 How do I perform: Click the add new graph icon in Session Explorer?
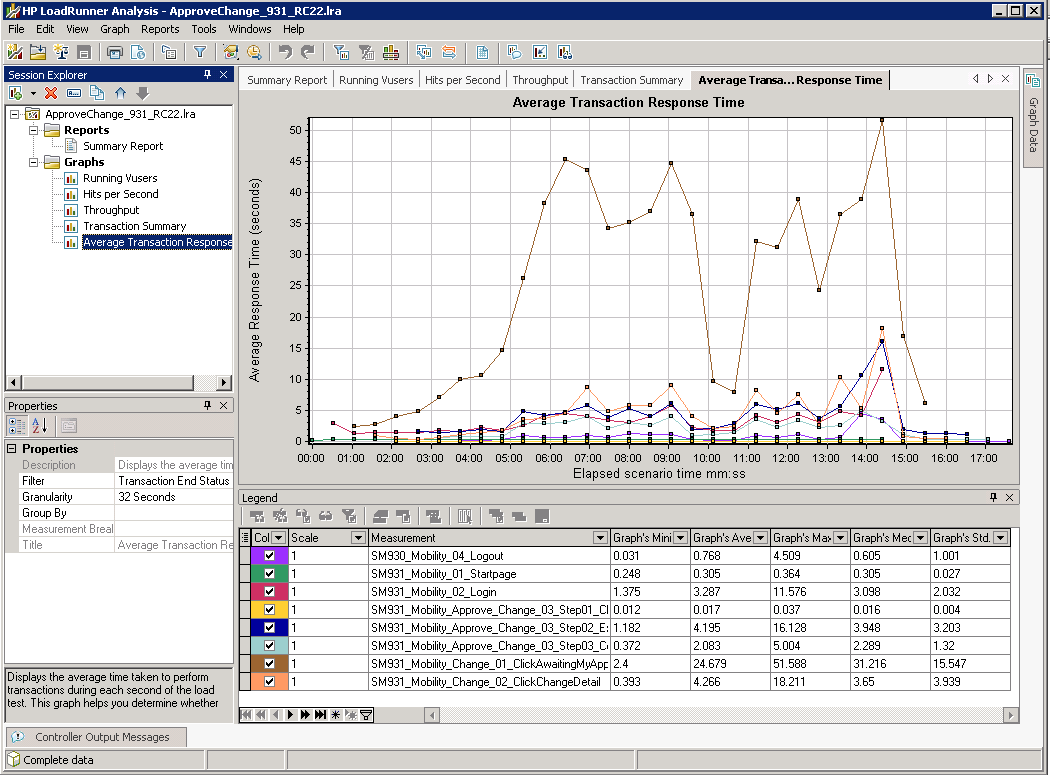point(16,93)
